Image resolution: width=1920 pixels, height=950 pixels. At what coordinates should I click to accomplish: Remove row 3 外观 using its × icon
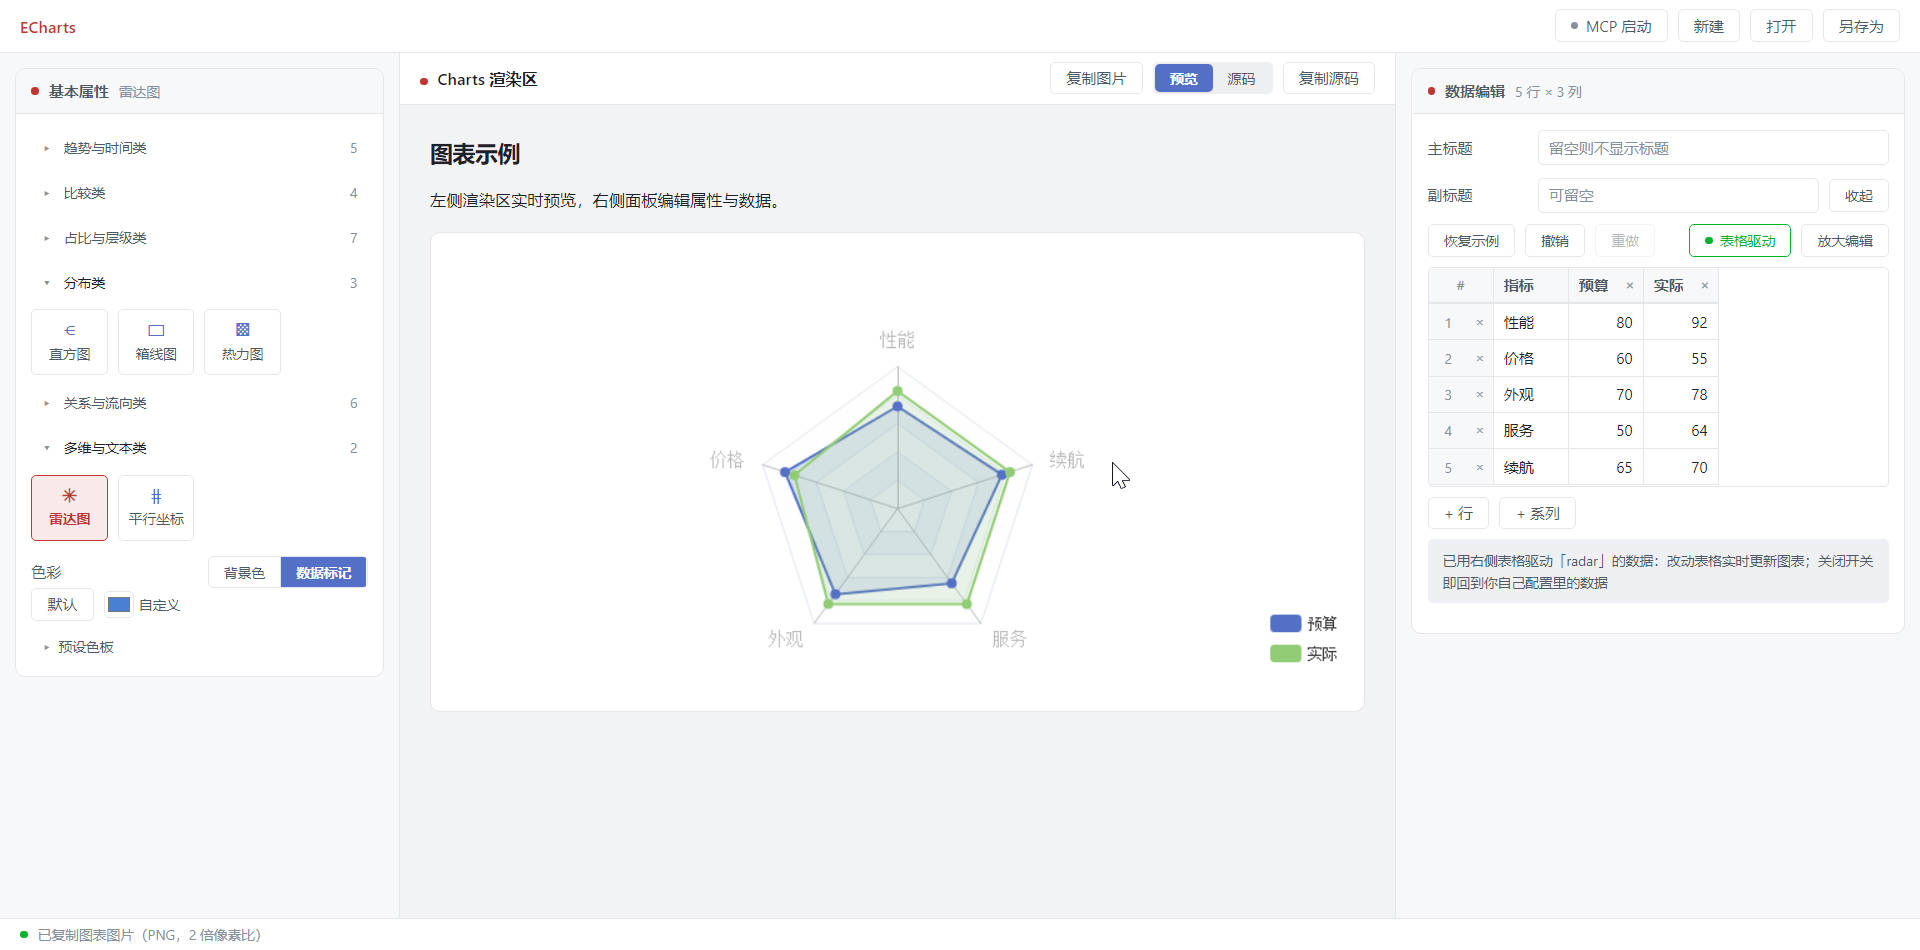(1480, 395)
